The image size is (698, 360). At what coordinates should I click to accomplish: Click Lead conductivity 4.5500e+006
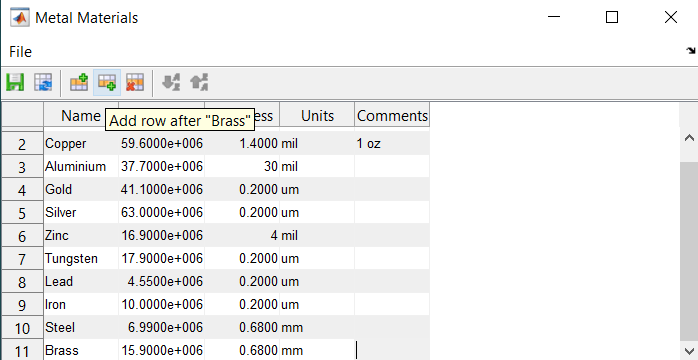[162, 282]
